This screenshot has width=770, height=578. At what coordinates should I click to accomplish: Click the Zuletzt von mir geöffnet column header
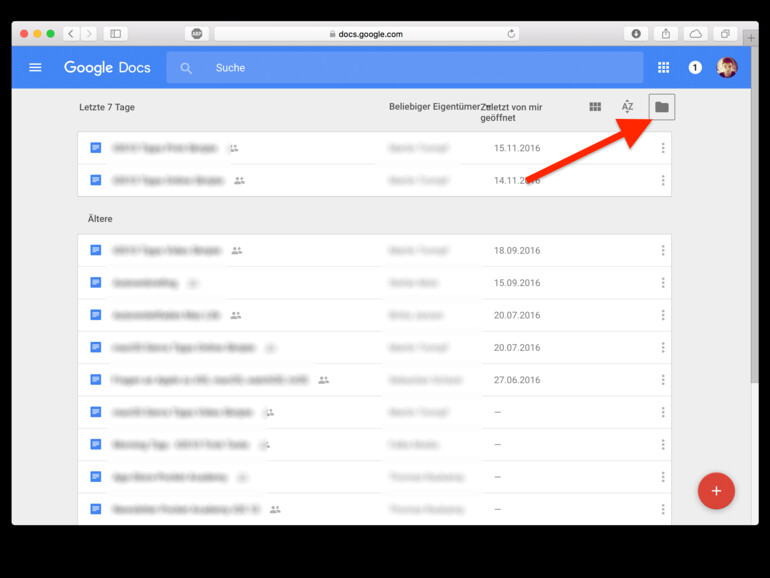[x=511, y=112]
